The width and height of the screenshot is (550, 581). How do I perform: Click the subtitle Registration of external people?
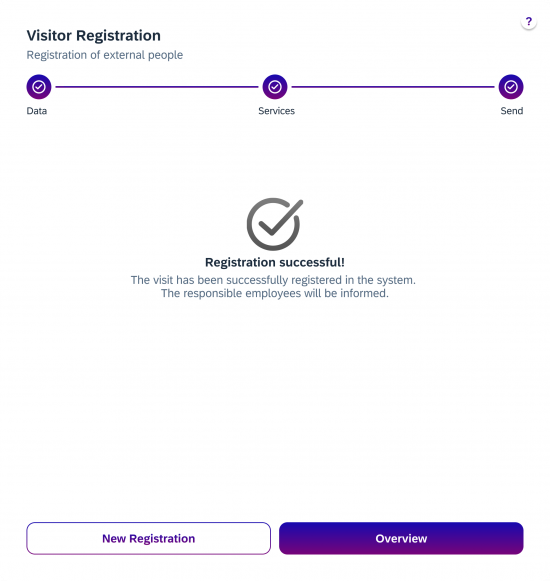point(105,55)
